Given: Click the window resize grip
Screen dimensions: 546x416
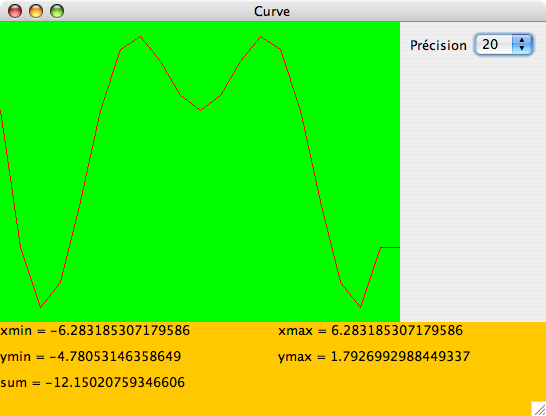Looking at the screenshot, I should click(x=539, y=409).
